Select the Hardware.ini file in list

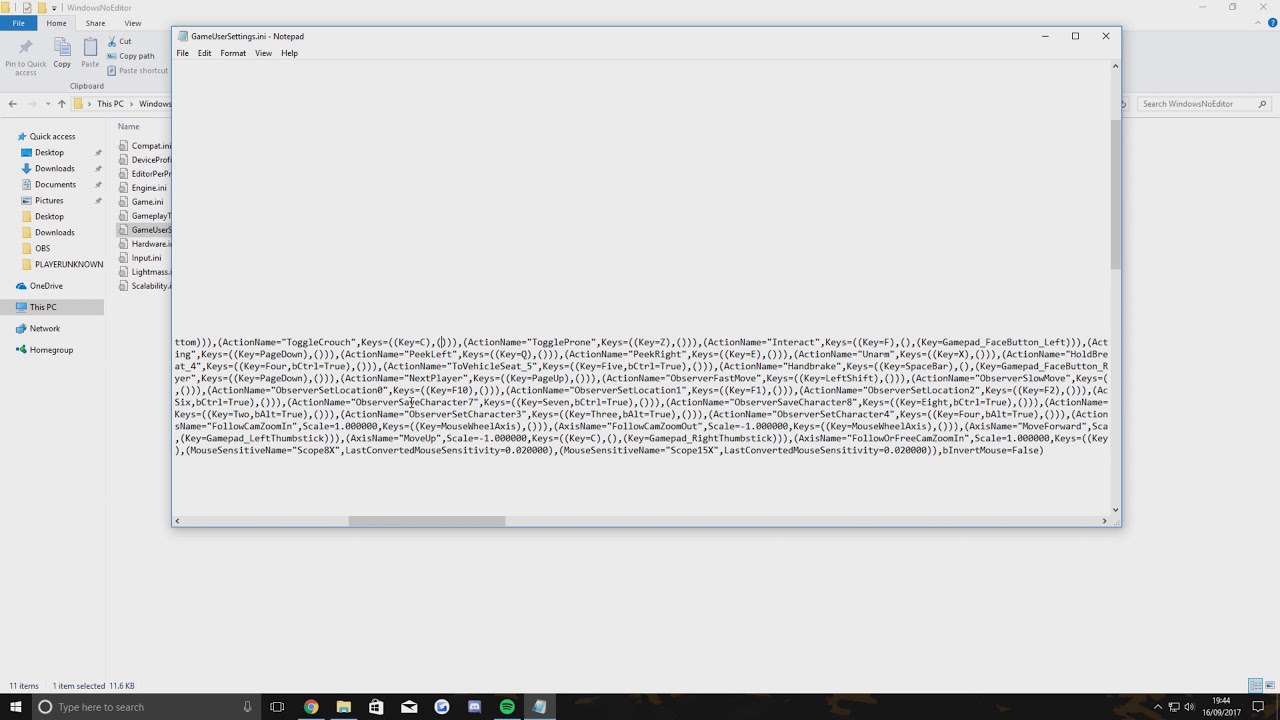click(x=144, y=244)
